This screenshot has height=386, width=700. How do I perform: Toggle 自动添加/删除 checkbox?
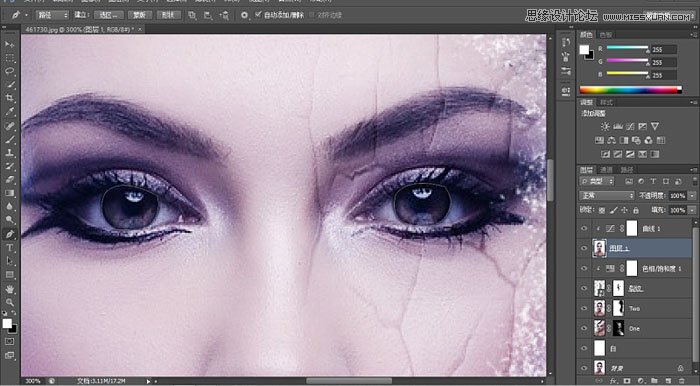pyautogui.click(x=258, y=15)
